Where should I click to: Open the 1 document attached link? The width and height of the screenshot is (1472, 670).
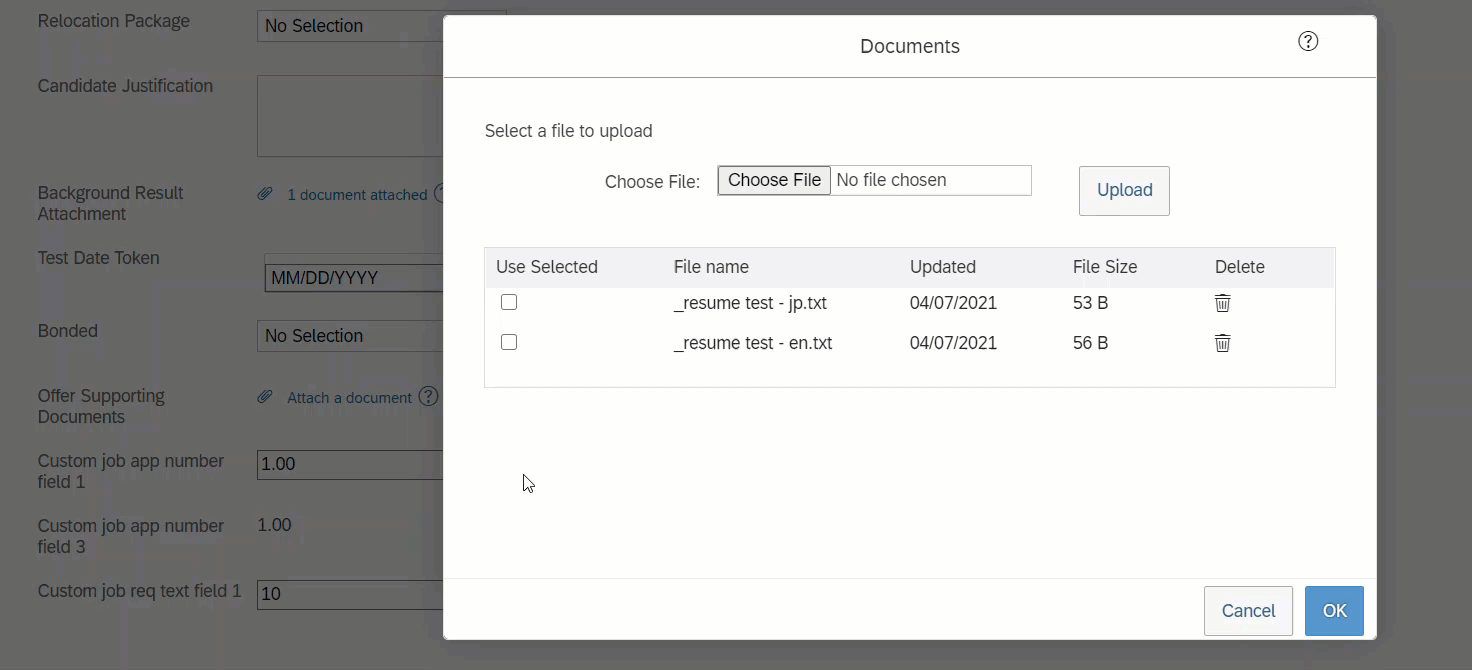(x=357, y=195)
